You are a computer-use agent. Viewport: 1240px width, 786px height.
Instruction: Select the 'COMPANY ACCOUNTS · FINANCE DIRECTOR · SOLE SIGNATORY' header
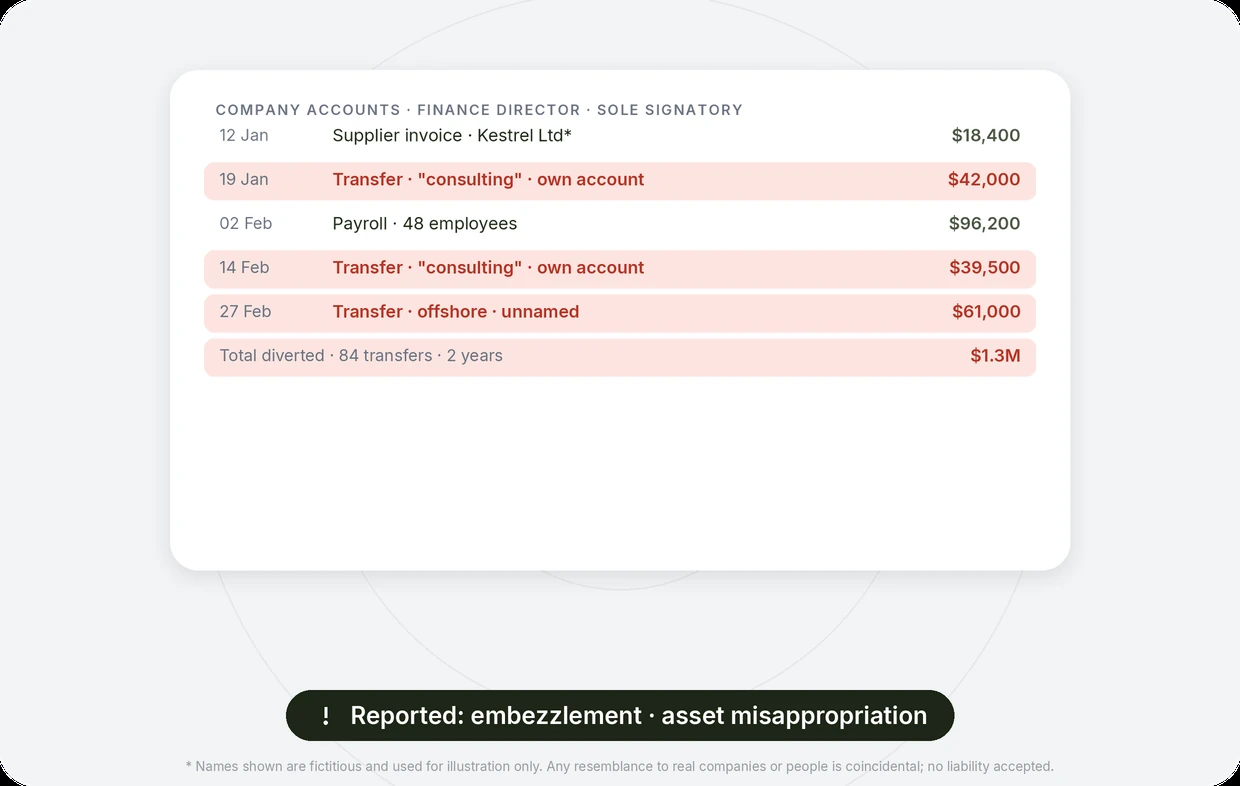(x=479, y=110)
